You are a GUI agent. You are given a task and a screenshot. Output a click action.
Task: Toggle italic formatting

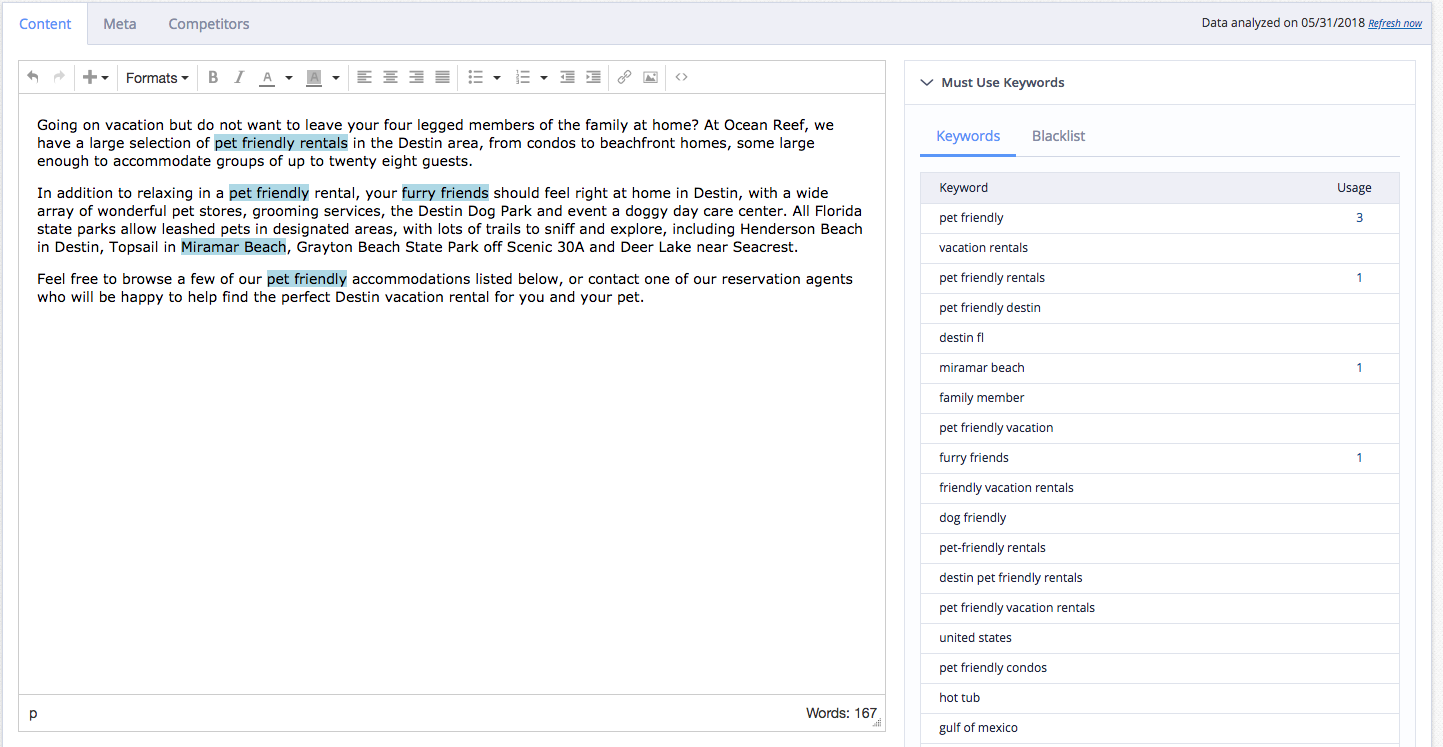click(x=239, y=77)
